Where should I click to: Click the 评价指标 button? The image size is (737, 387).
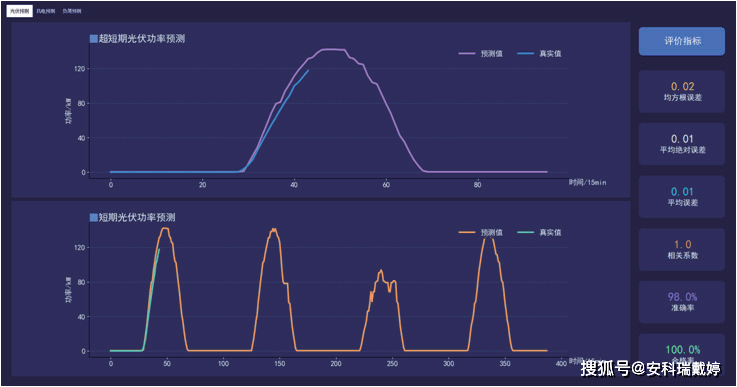pos(682,41)
